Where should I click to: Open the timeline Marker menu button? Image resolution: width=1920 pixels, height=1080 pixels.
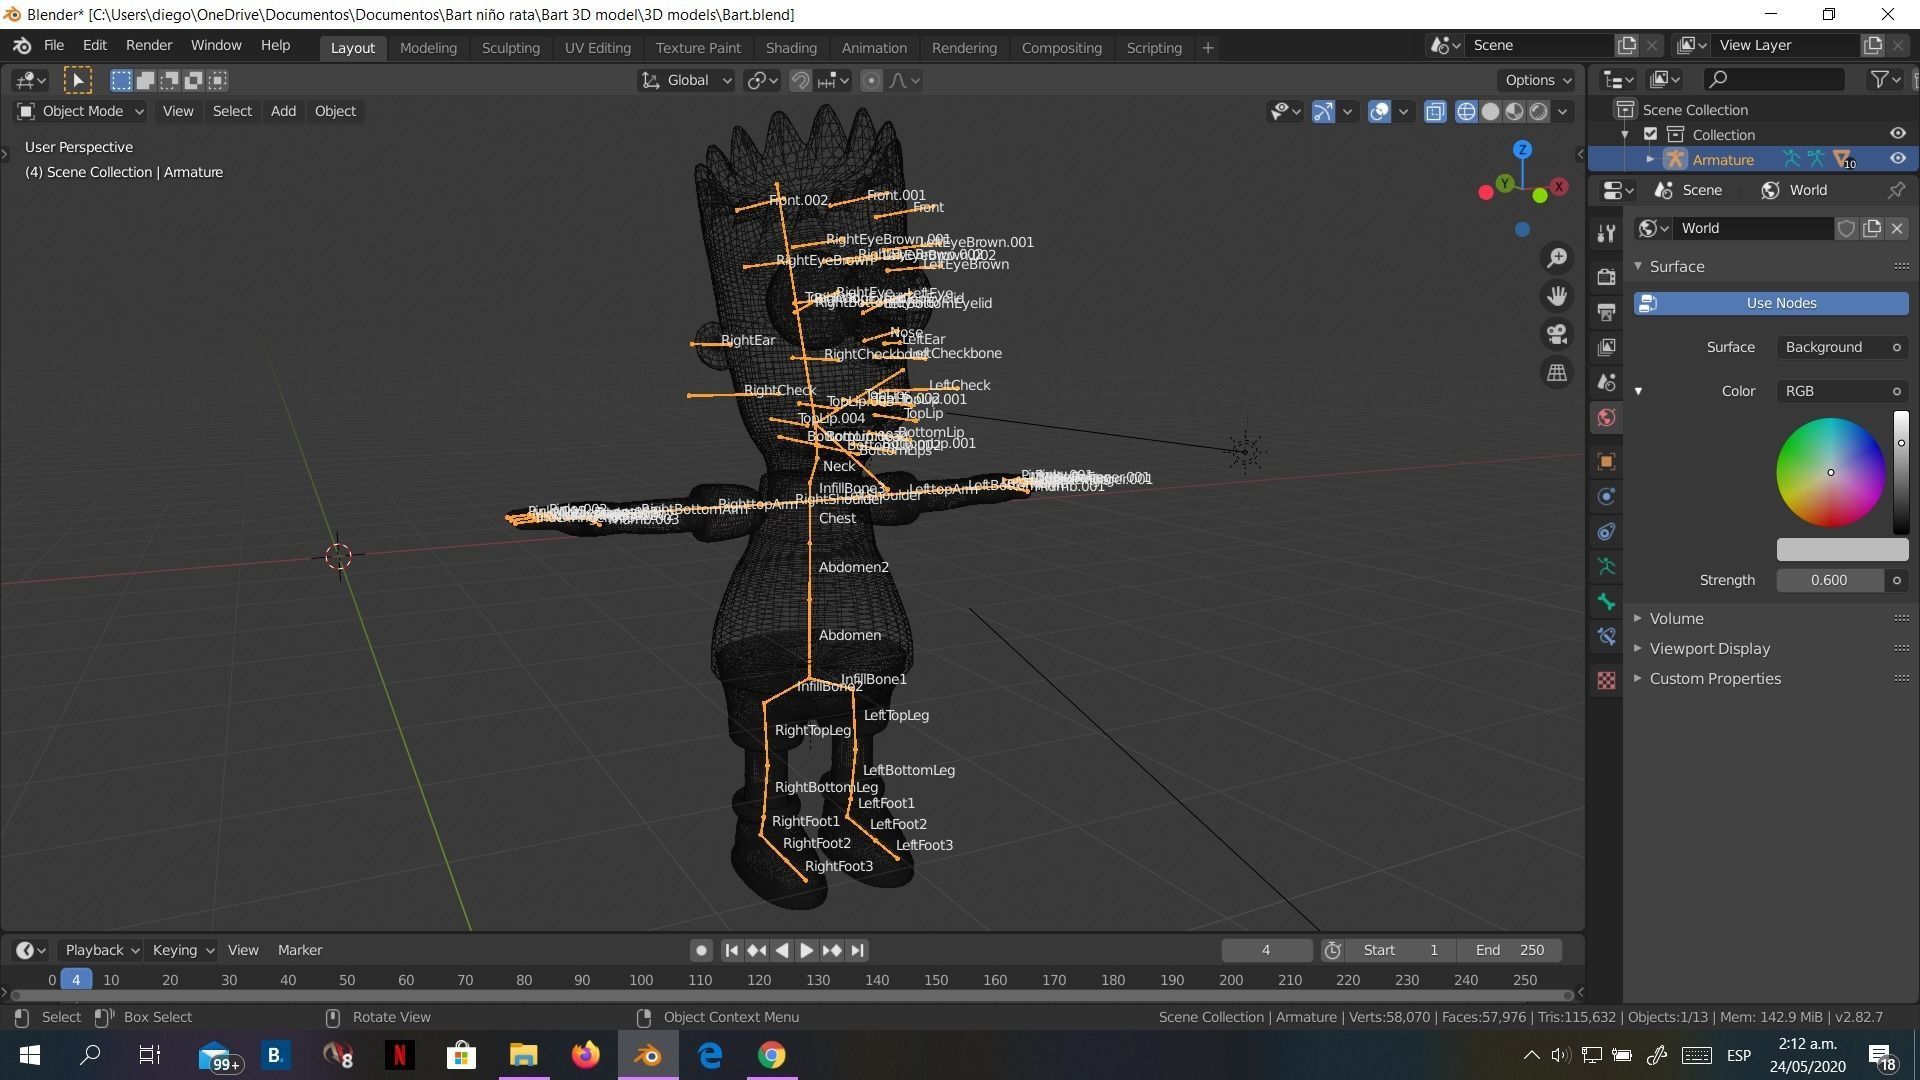coord(299,950)
